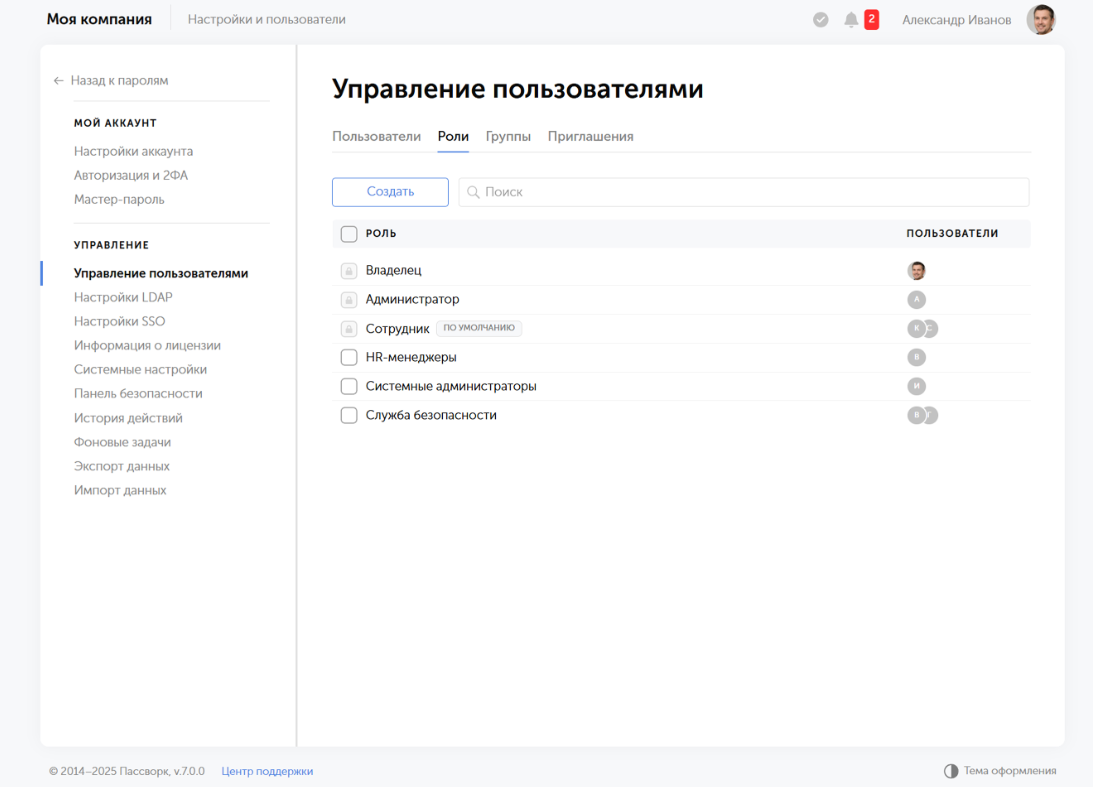Image resolution: width=1093 pixels, height=787 pixels.
Task: Click the magnifier icon in search field
Action: click(473, 192)
